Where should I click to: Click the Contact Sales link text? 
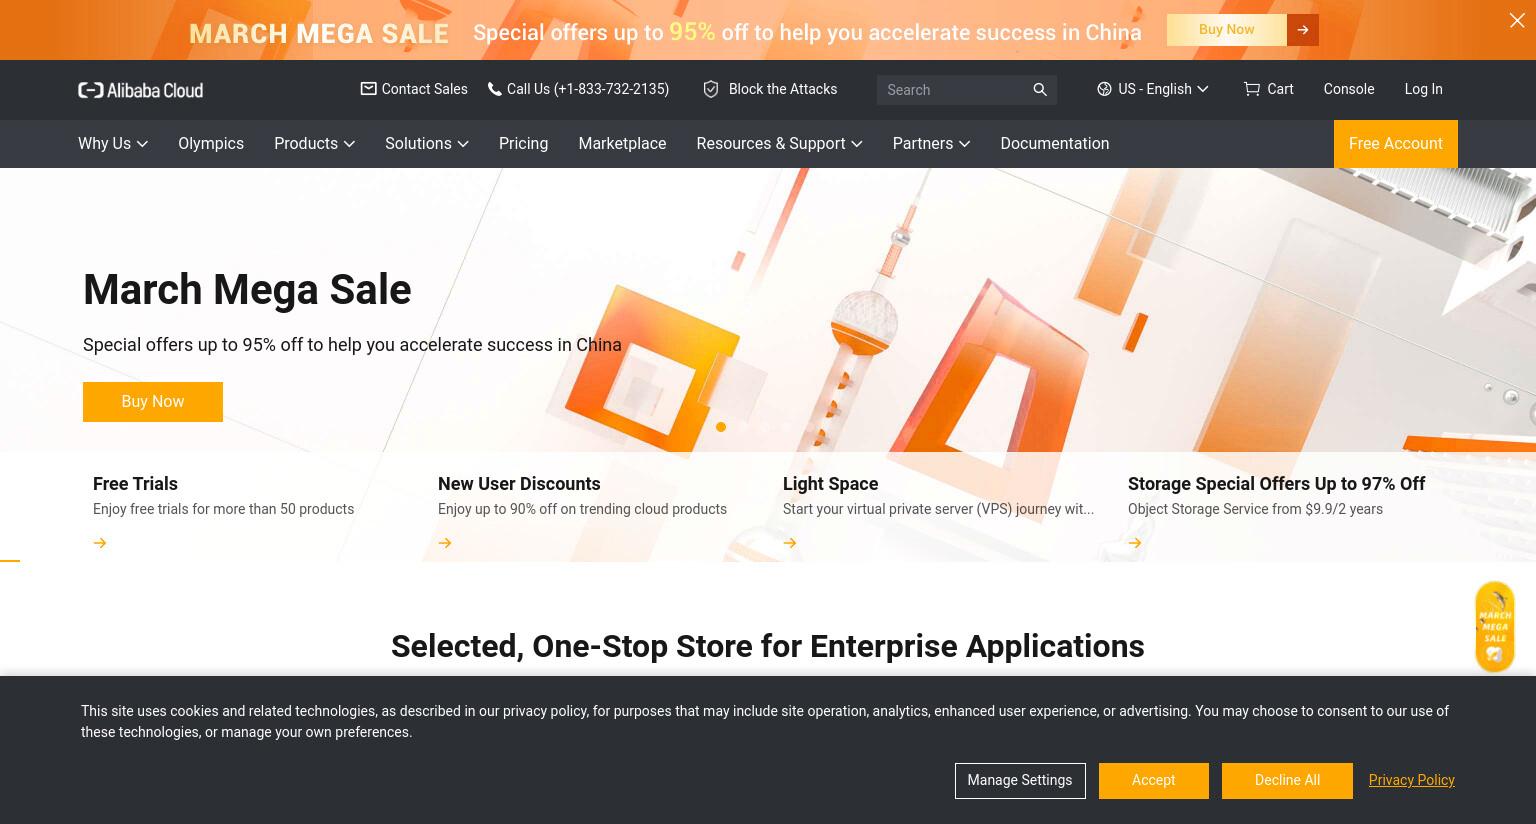424,89
